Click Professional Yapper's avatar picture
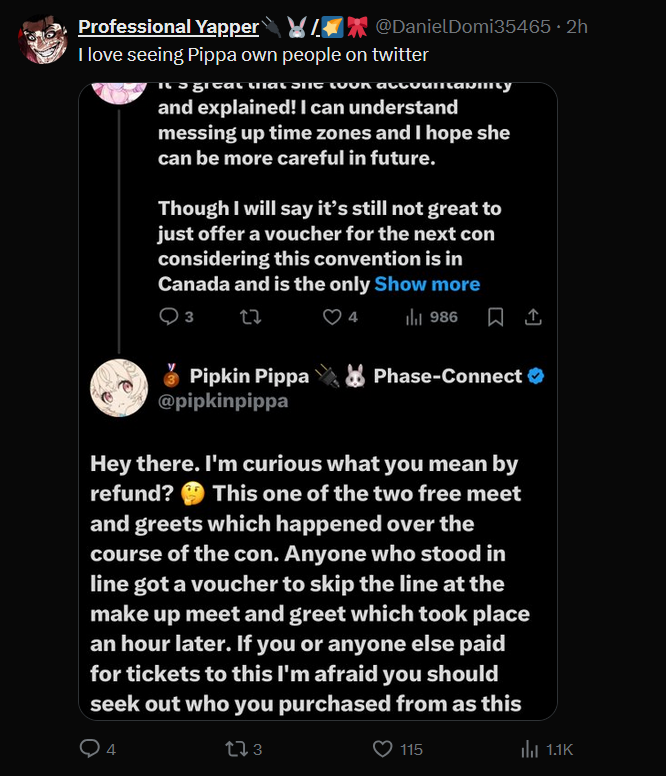666x776 pixels. coord(42,40)
